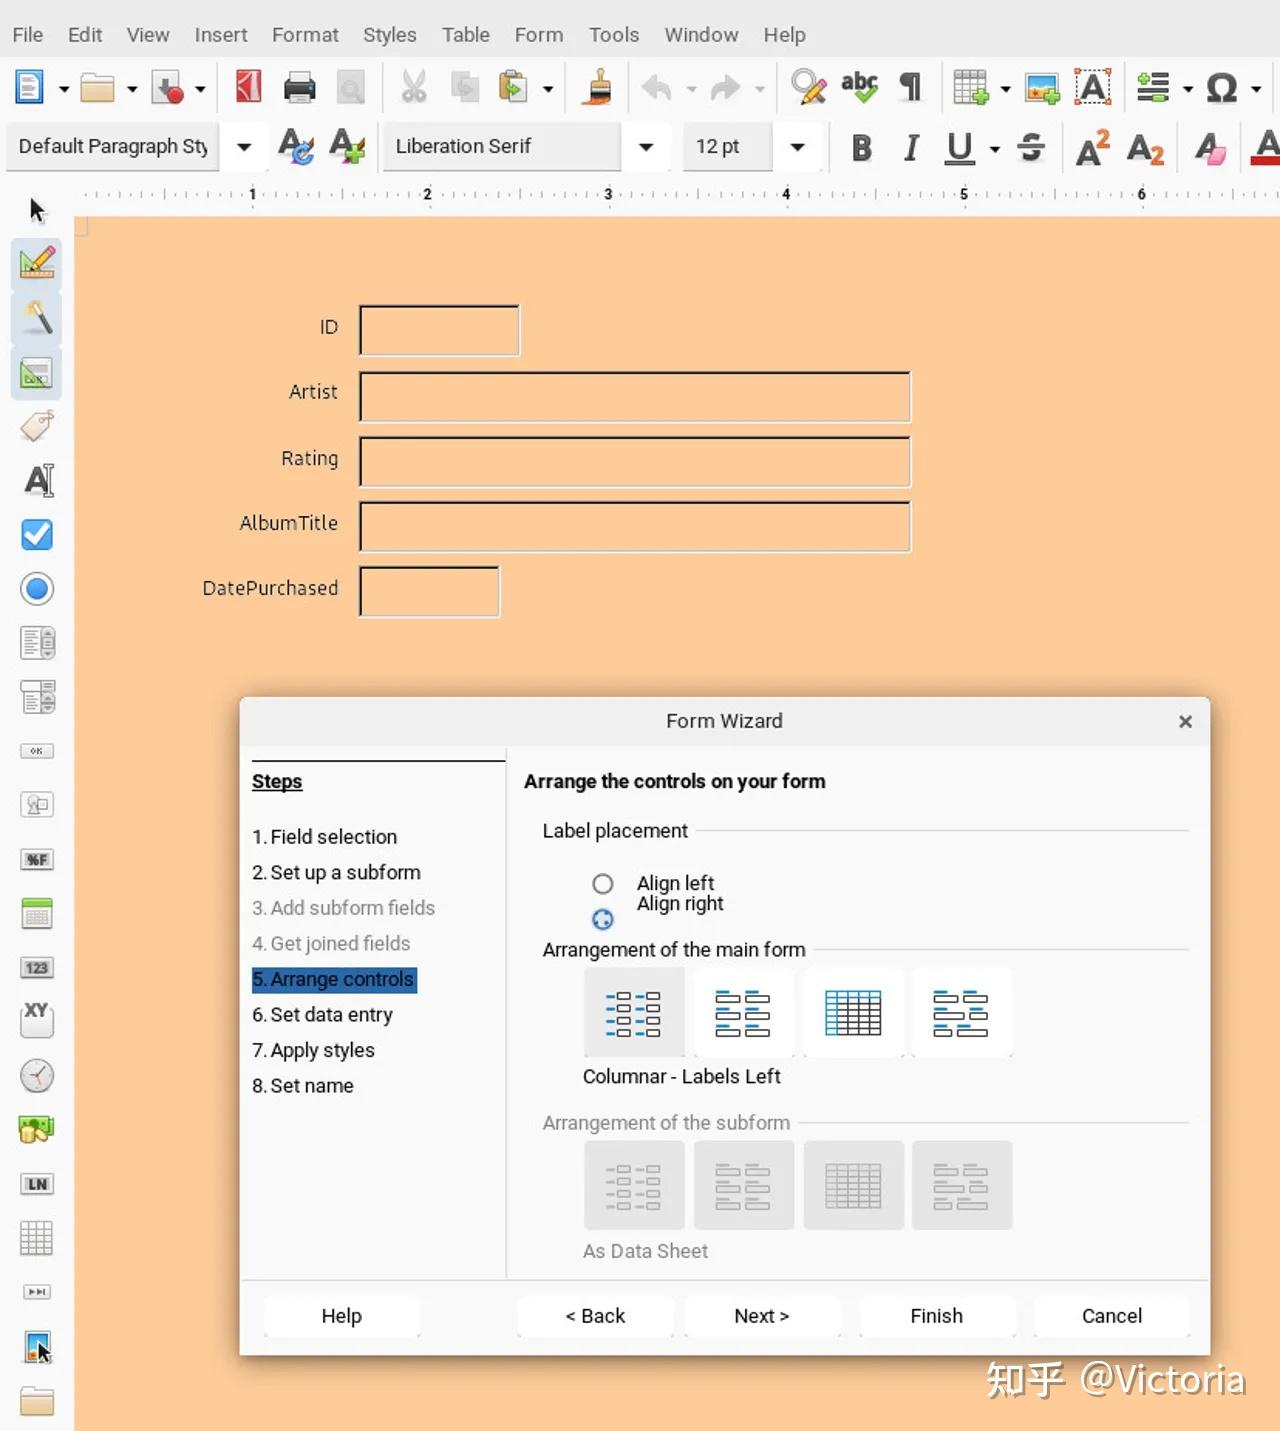
Task: Open the Tools menu
Action: click(x=613, y=34)
